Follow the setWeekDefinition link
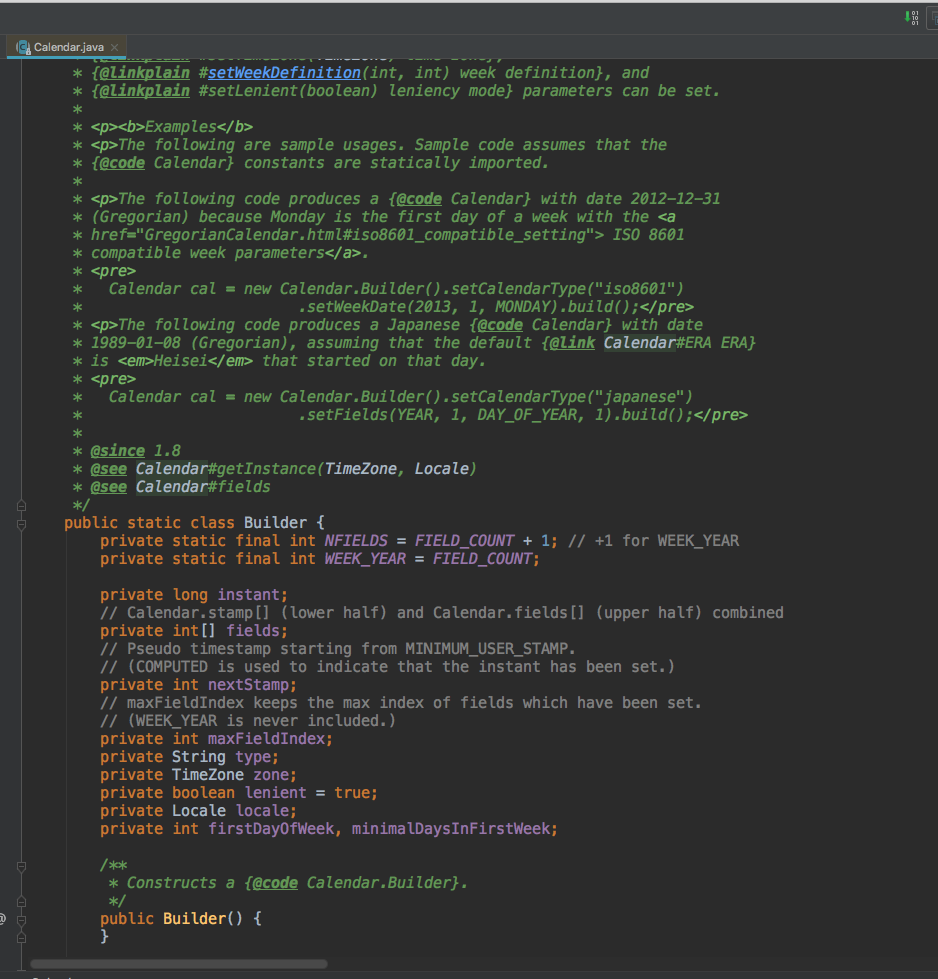This screenshot has height=979, width=938. (x=284, y=73)
